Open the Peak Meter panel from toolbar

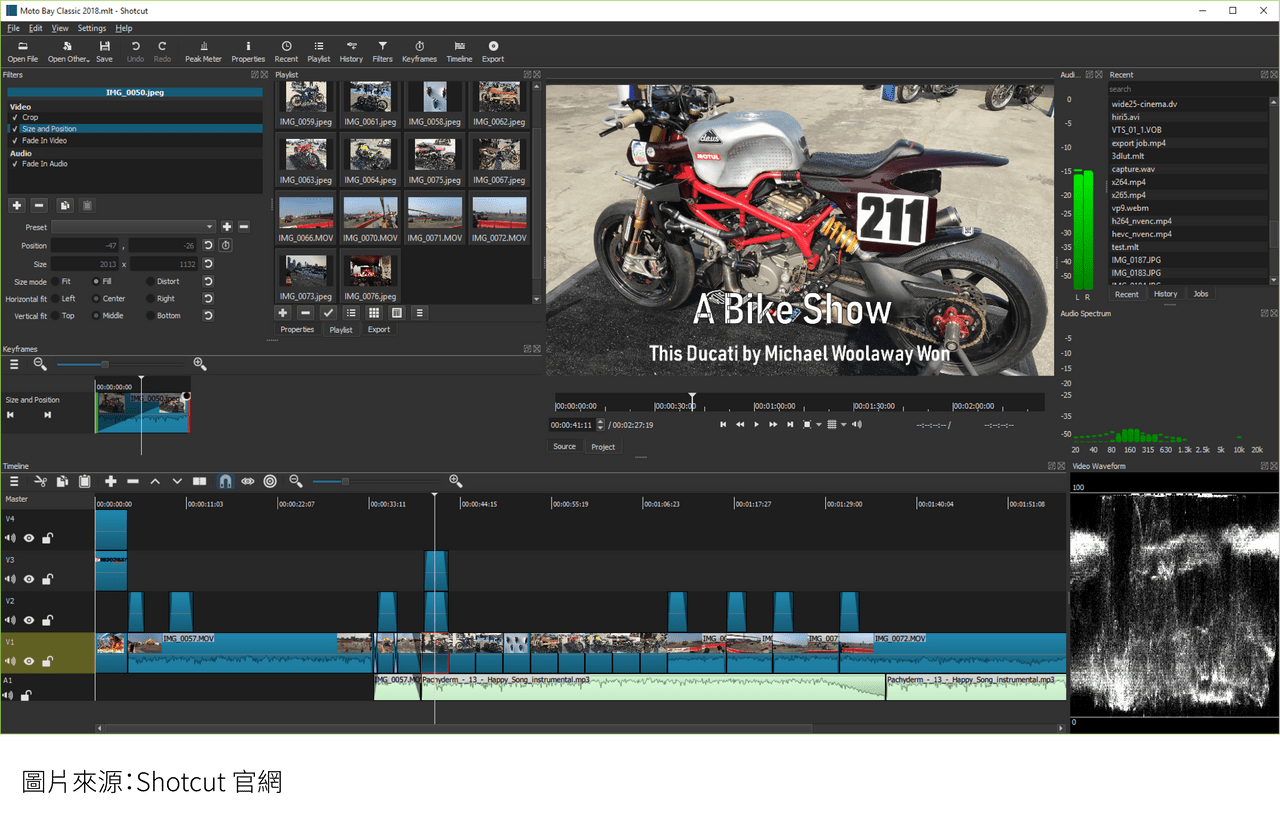[x=203, y=51]
